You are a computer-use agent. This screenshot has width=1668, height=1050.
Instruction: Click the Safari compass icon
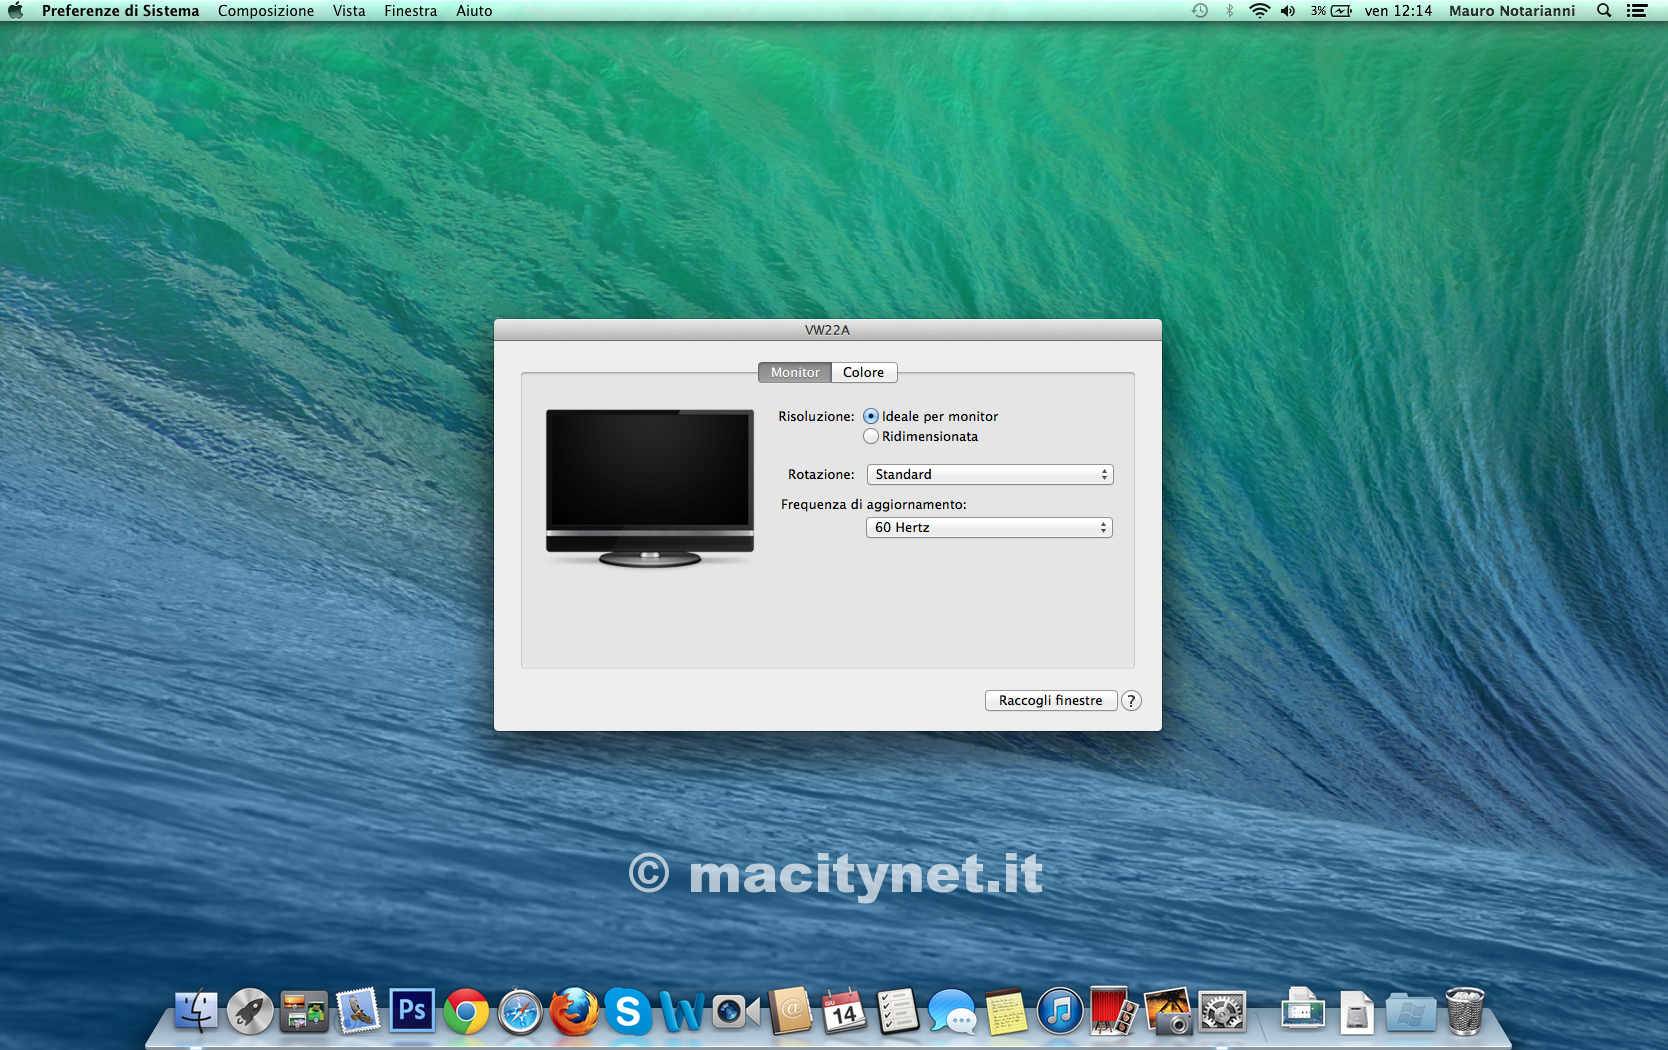520,1012
